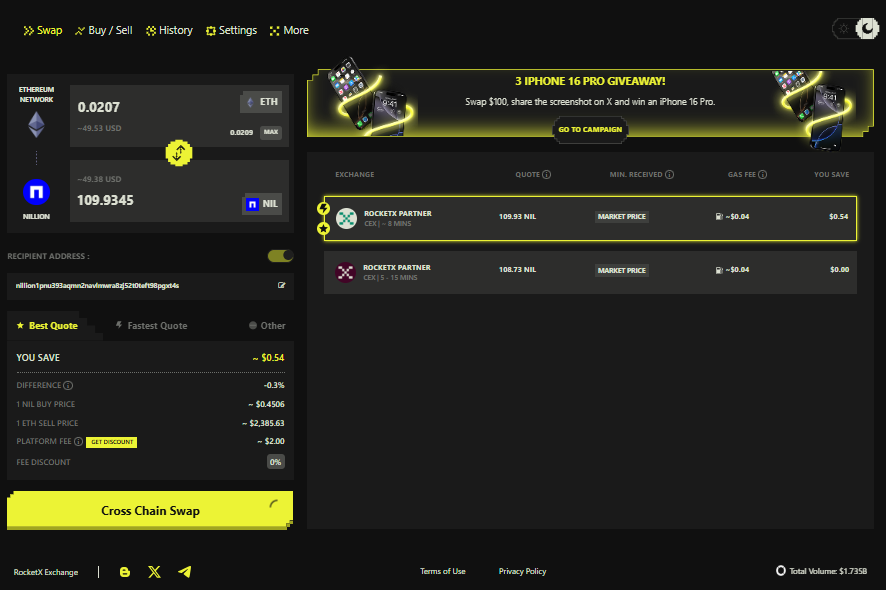Click Market Price tag in 109.93 NIL row
Screen dimensions: 886x590
[622, 216]
